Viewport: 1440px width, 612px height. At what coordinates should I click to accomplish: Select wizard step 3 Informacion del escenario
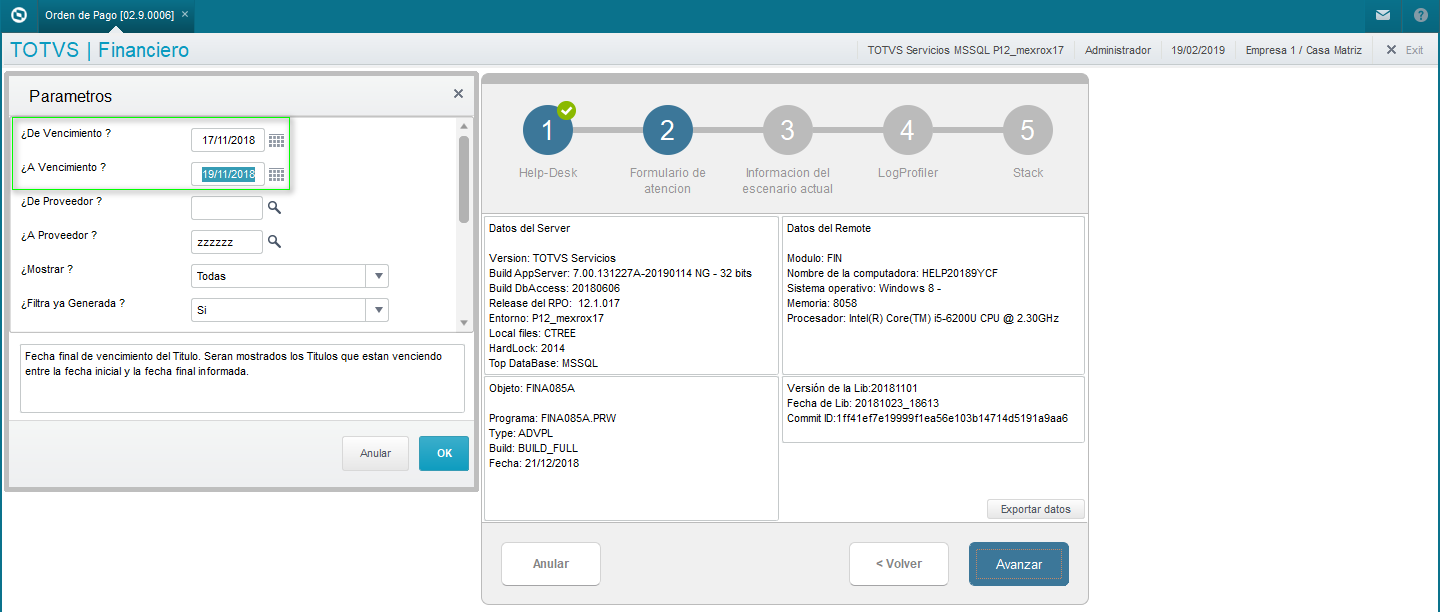click(x=788, y=130)
